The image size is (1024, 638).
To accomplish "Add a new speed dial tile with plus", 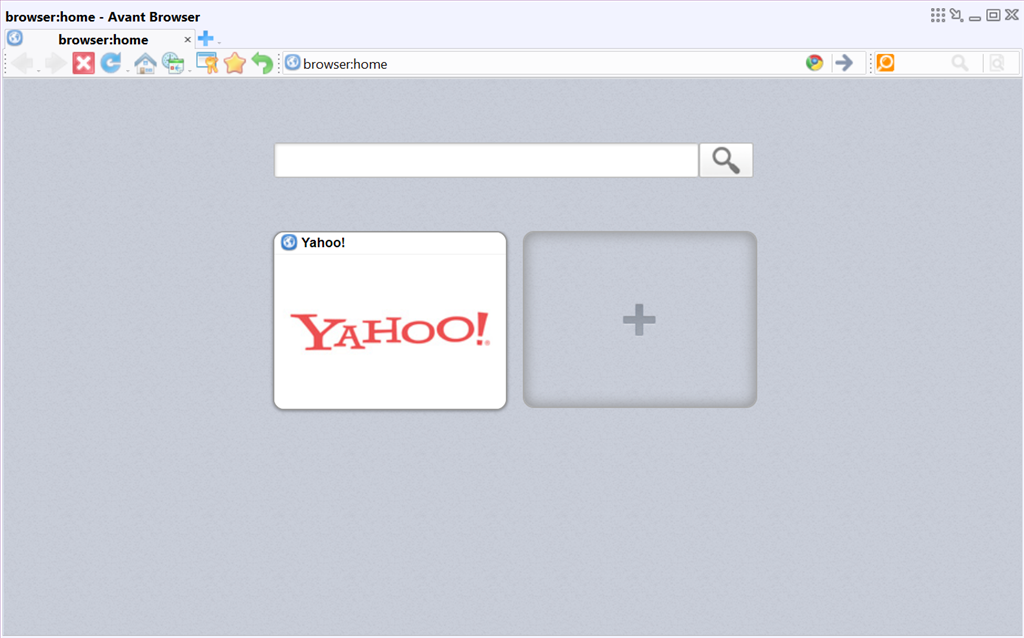I will point(639,319).
